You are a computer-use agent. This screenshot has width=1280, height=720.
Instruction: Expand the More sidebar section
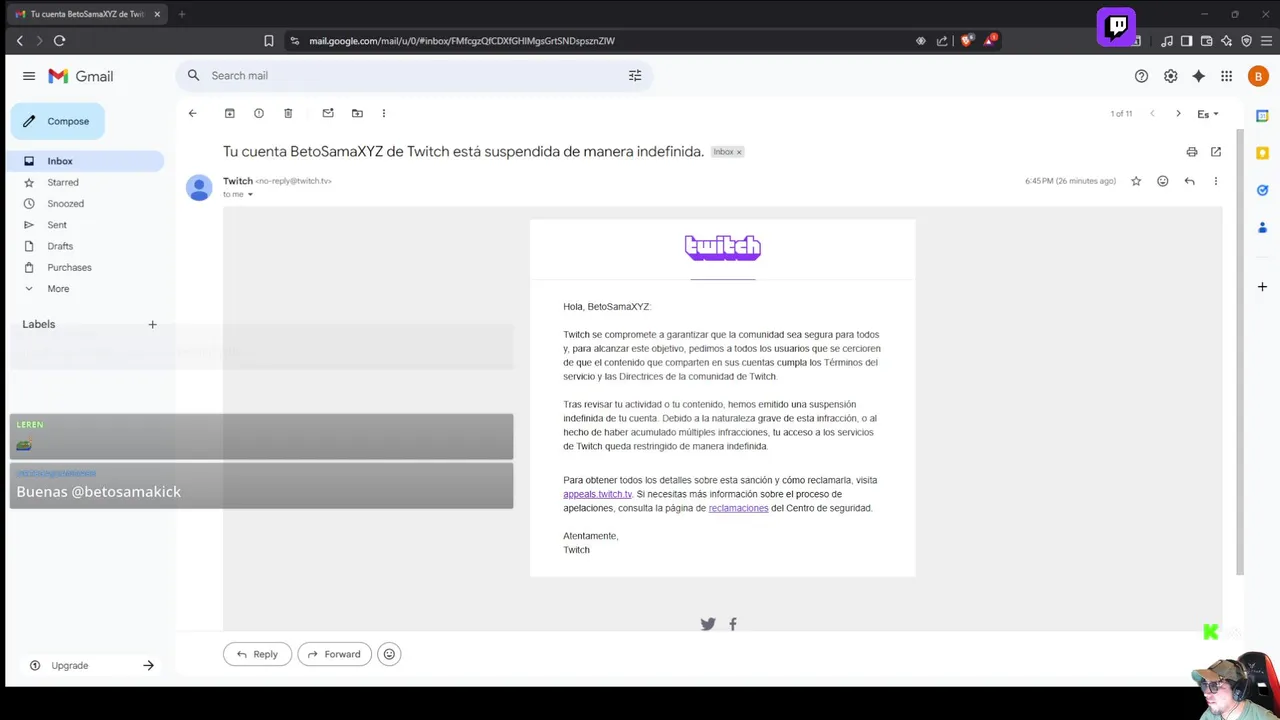coord(58,289)
